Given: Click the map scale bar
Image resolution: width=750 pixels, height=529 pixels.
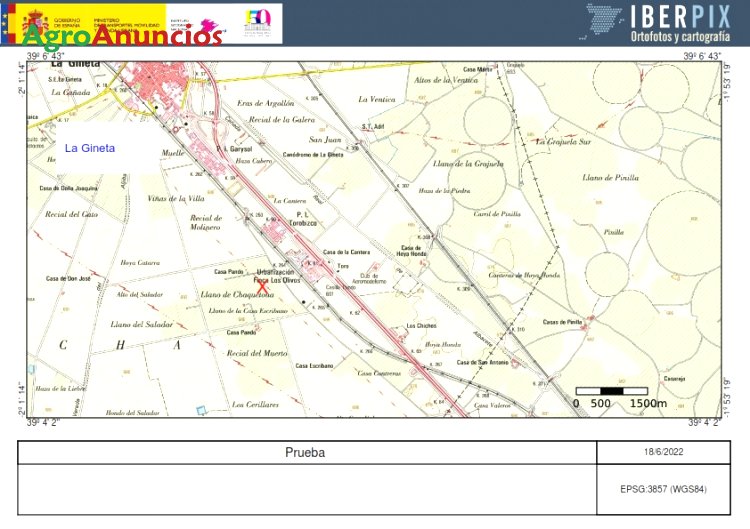Looking at the screenshot, I should [612, 391].
